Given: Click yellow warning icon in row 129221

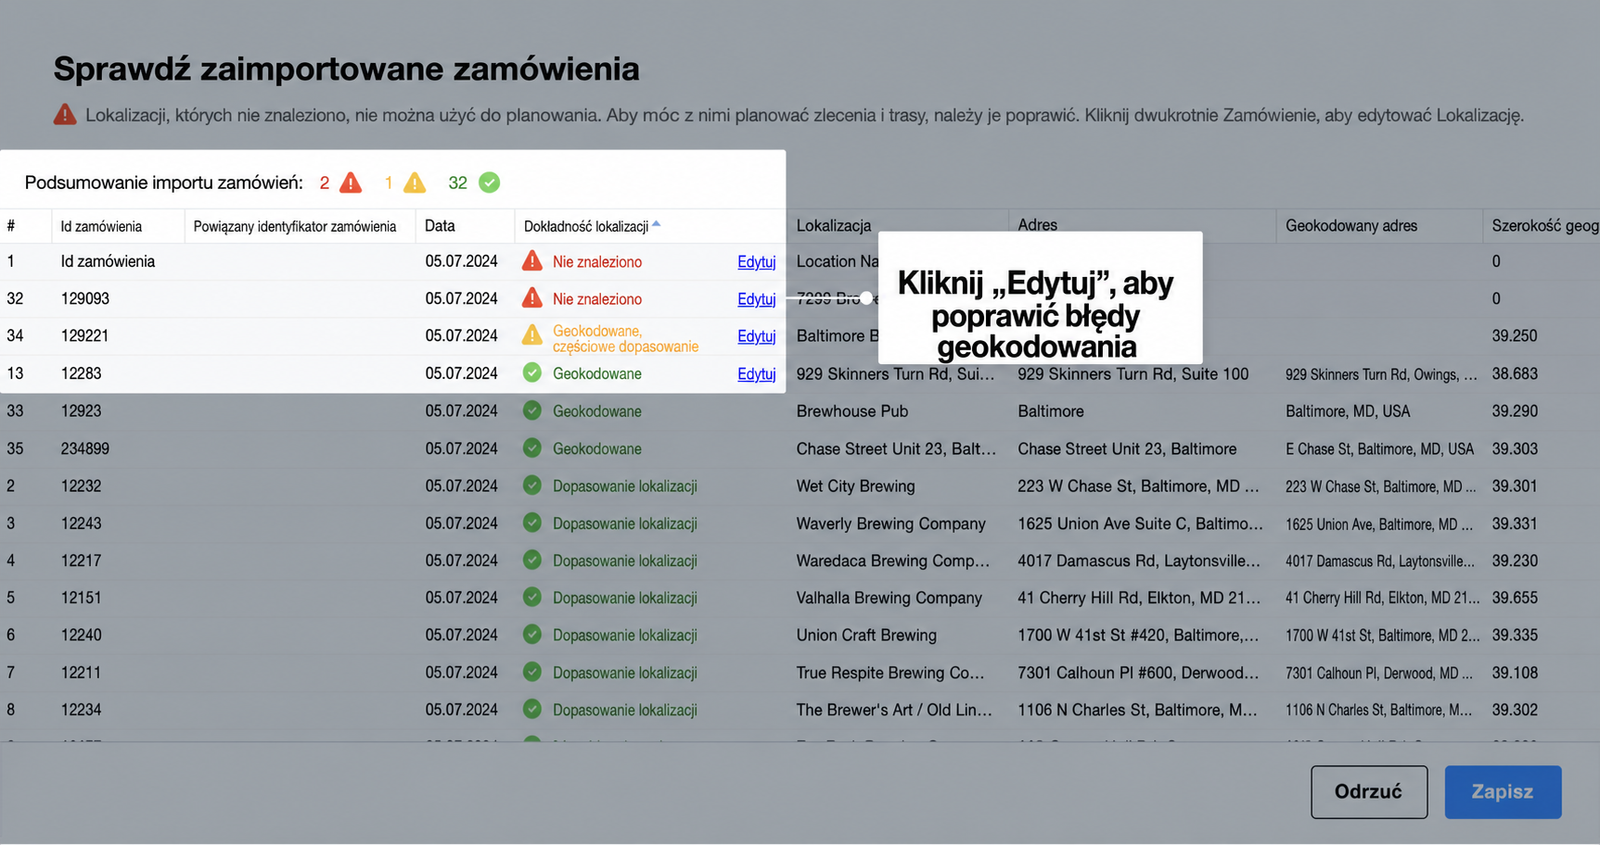Looking at the screenshot, I should (532, 335).
